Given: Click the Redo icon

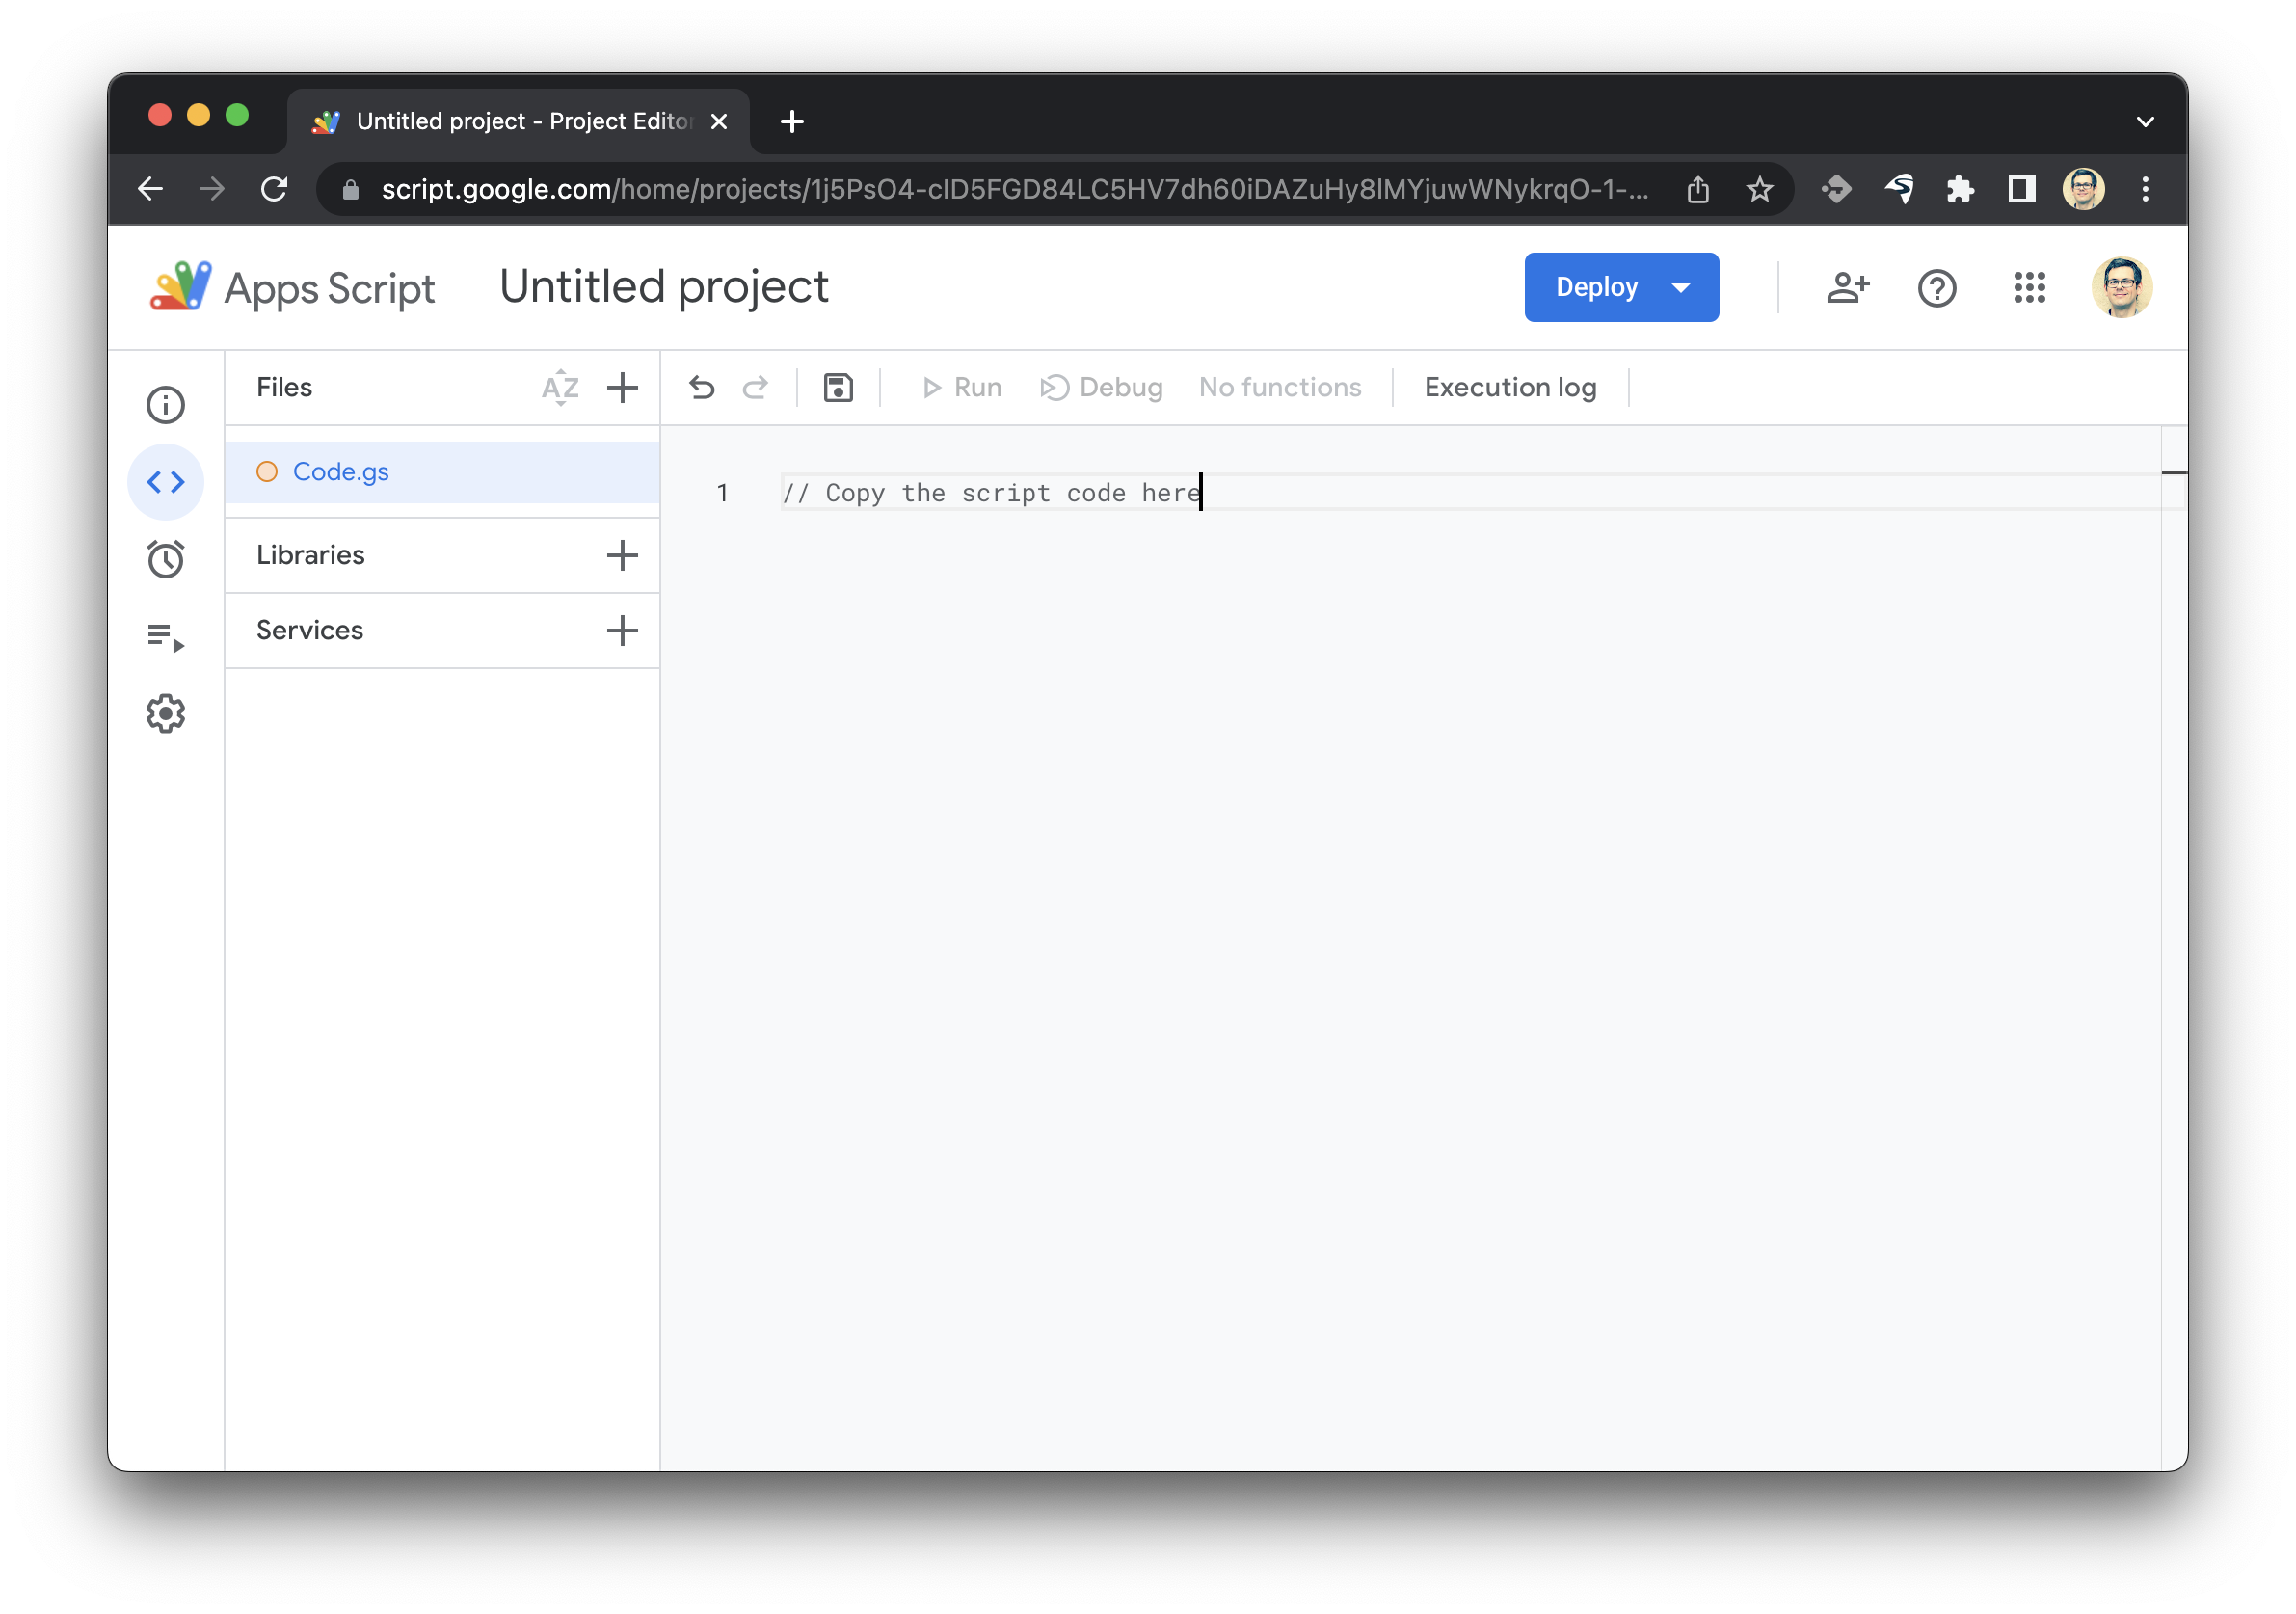Looking at the screenshot, I should point(755,388).
